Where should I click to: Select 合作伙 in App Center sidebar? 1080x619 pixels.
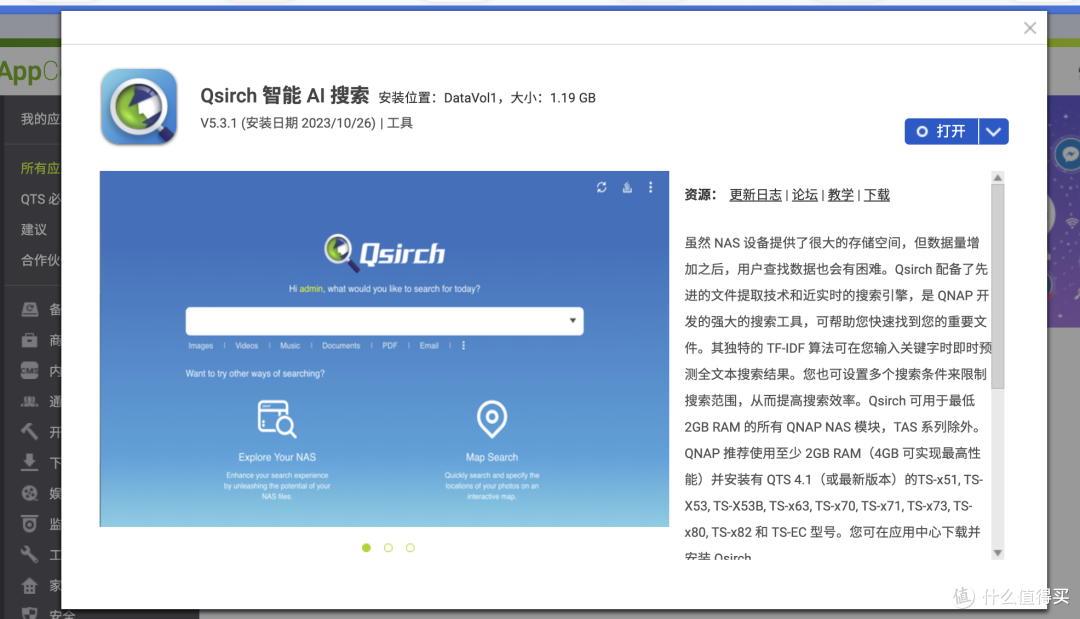click(x=40, y=260)
